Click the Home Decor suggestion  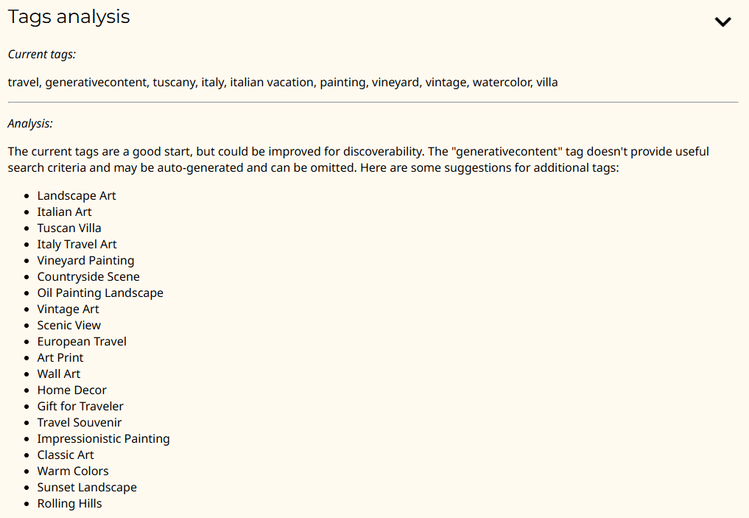[72, 390]
